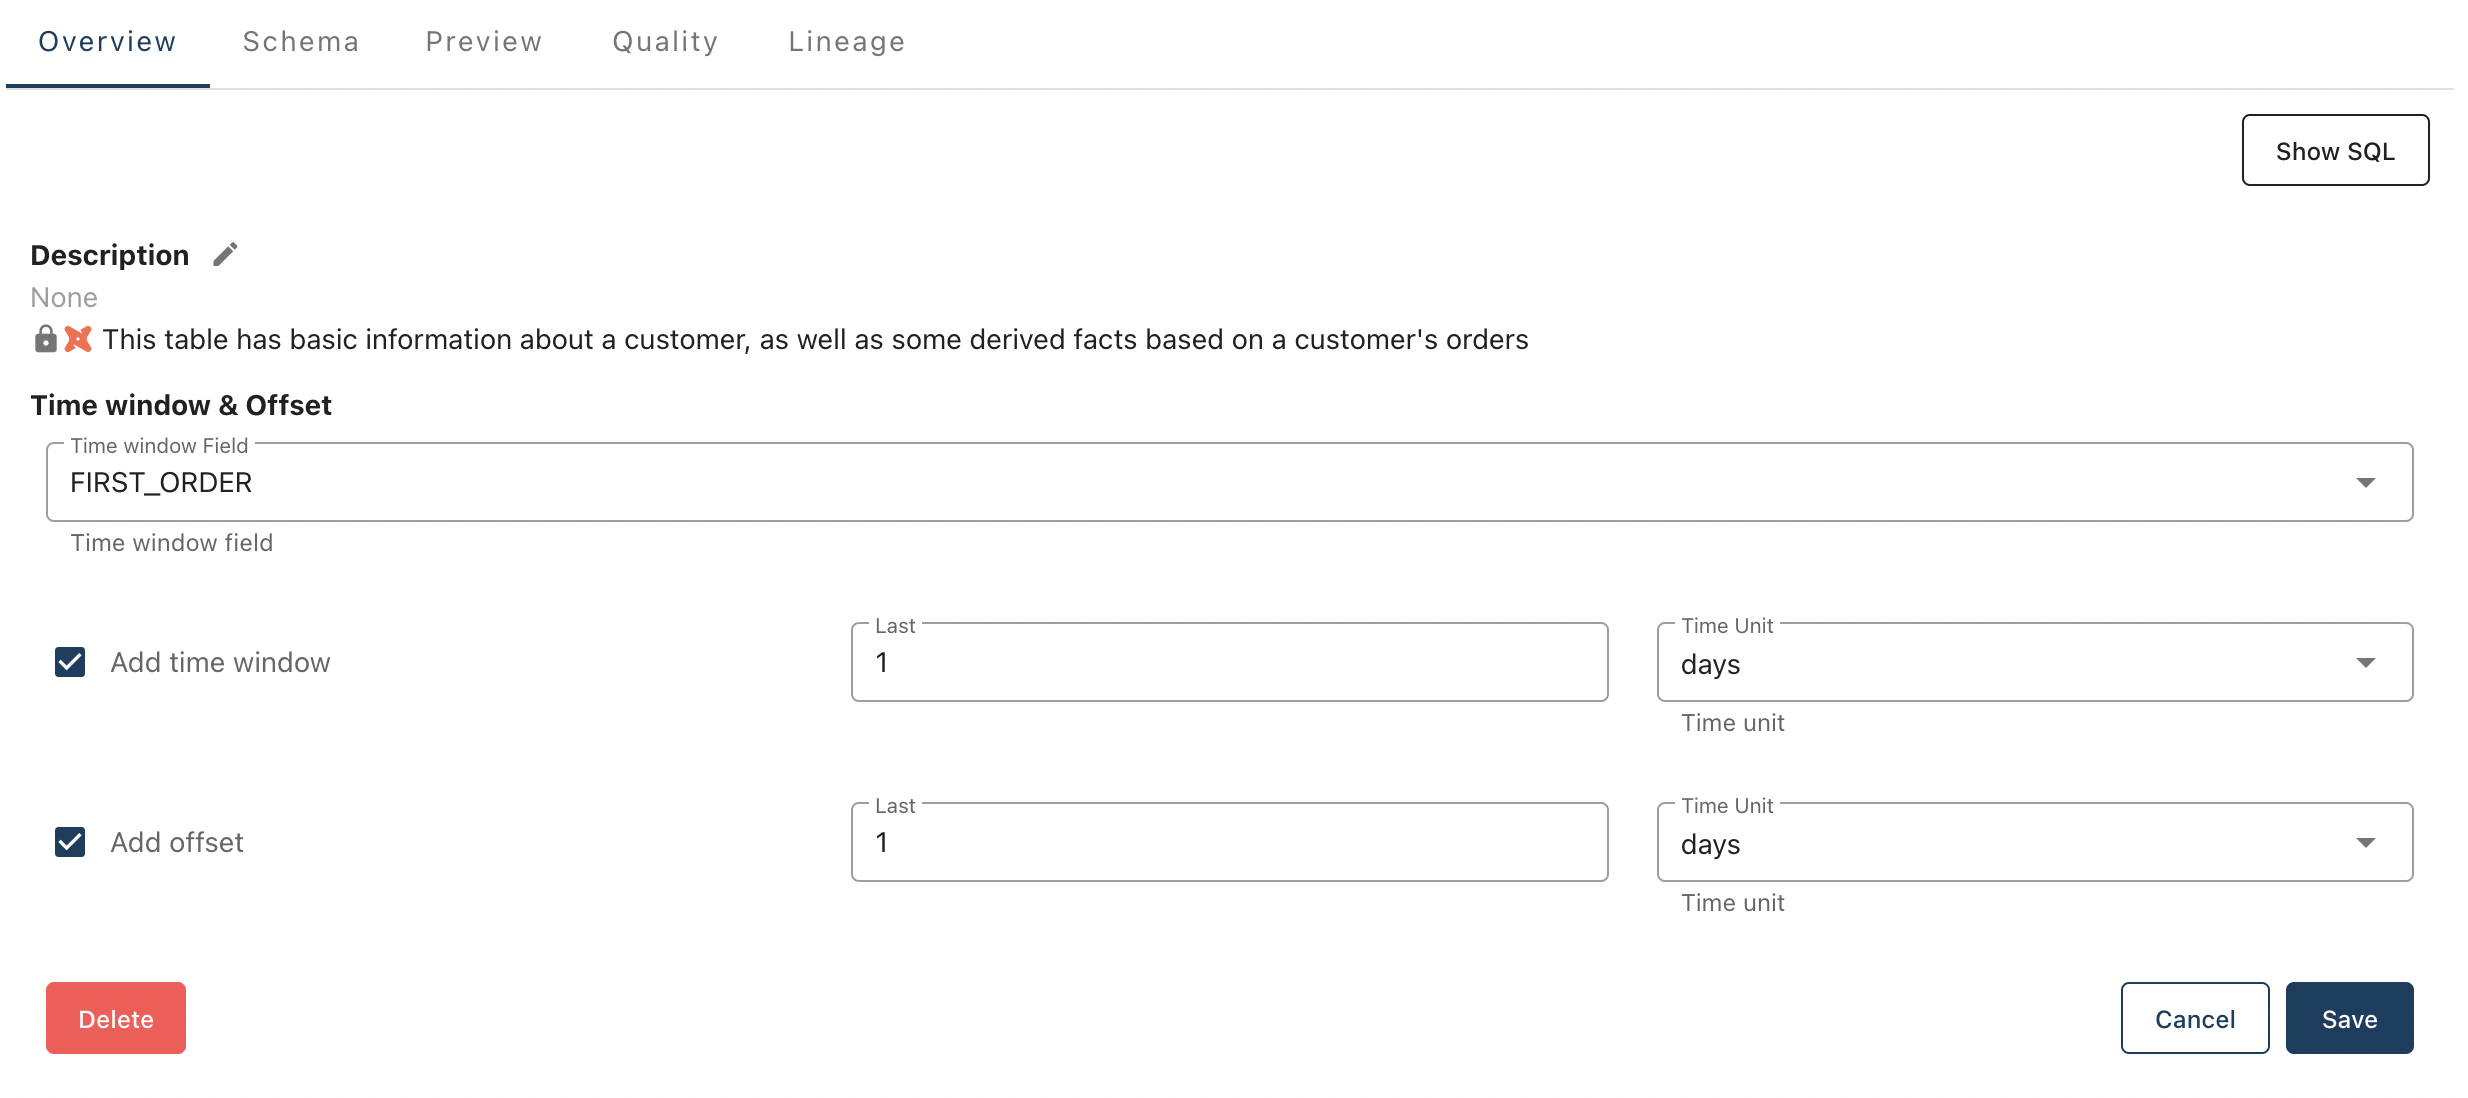Click the FIRST_ORDER dropdown arrow
2468x1098 pixels.
coord(2365,483)
